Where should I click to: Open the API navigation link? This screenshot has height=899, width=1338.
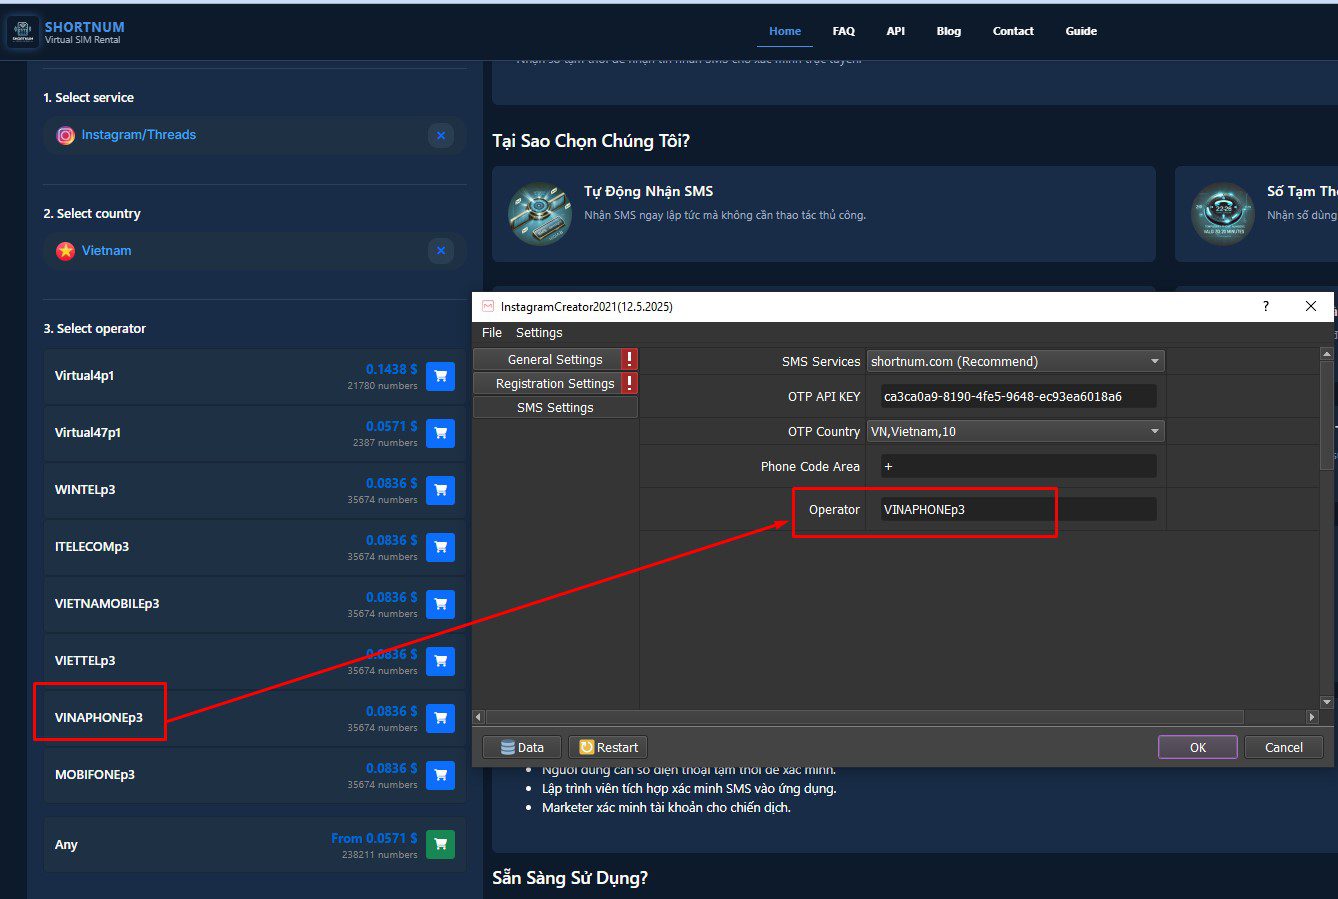point(896,31)
